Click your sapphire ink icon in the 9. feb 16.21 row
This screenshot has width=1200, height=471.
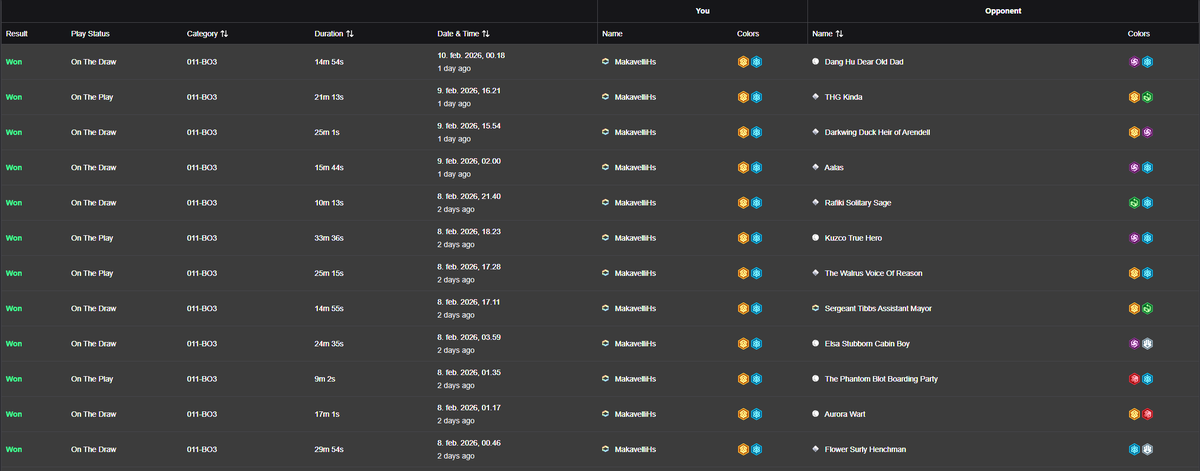[x=757, y=97]
